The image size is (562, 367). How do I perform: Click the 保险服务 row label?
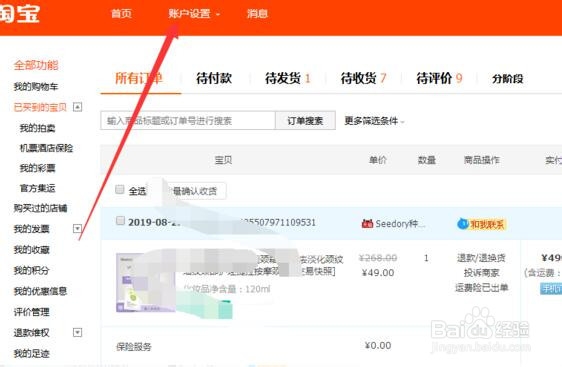pyautogui.click(x=134, y=347)
